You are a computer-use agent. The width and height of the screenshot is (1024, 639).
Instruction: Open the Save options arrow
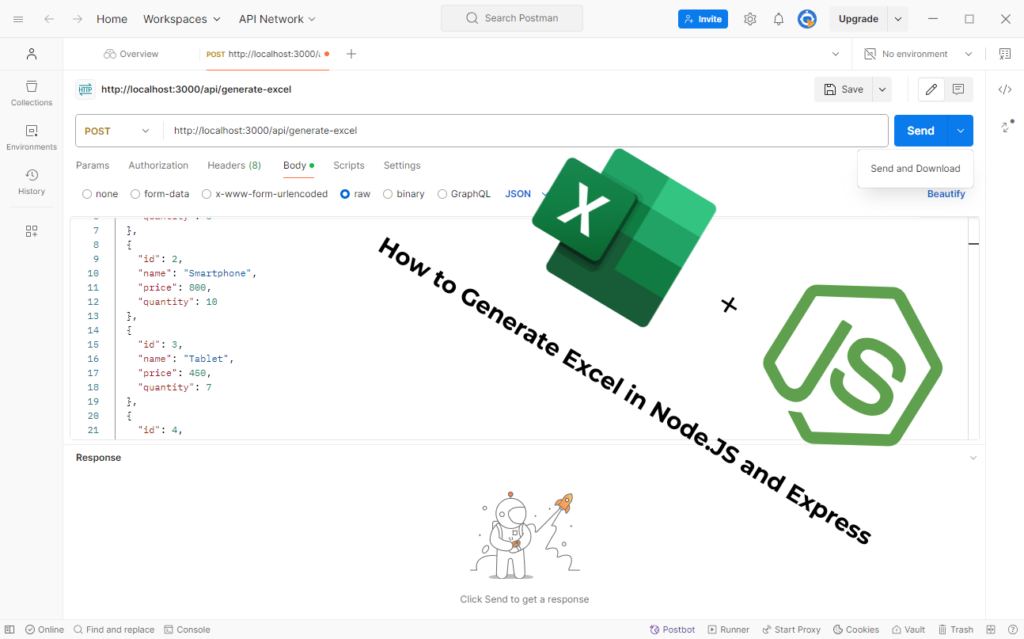(882, 90)
